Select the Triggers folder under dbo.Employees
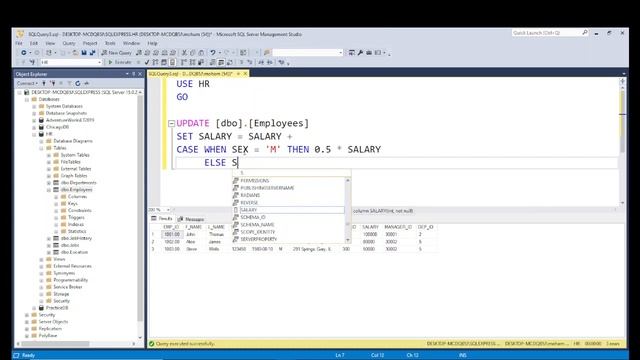The width and height of the screenshot is (640, 360). click(76, 217)
